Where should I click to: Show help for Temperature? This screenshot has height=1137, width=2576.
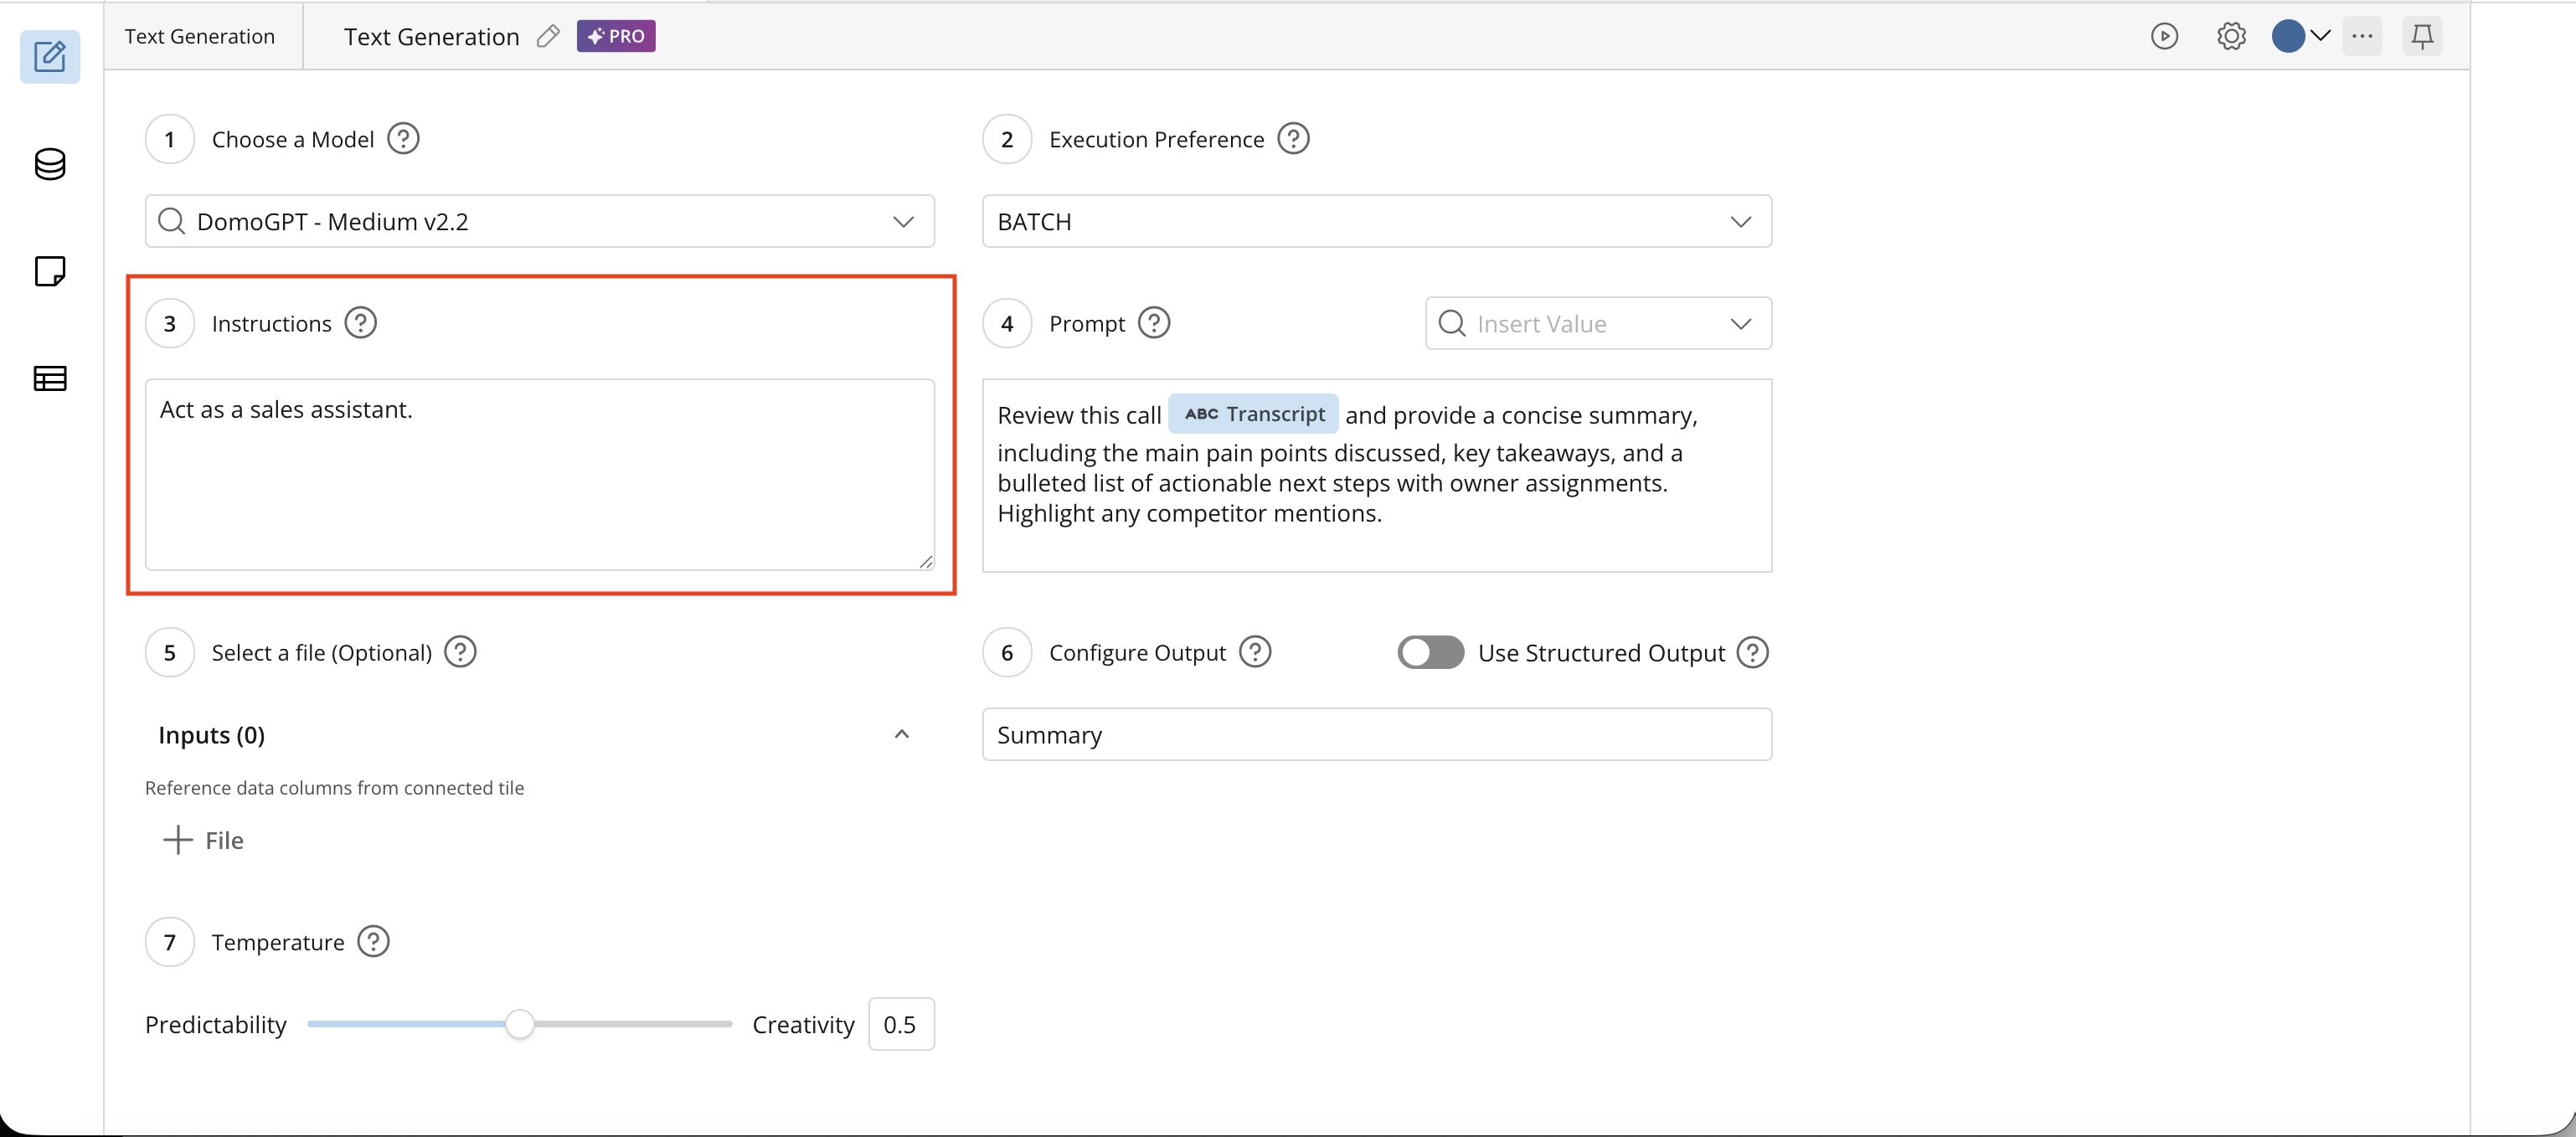pyautogui.click(x=373, y=941)
